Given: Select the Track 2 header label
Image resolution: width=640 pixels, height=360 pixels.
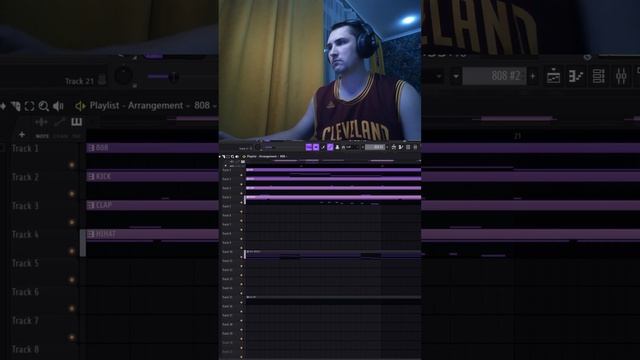Looking at the screenshot, I should [x=25, y=177].
